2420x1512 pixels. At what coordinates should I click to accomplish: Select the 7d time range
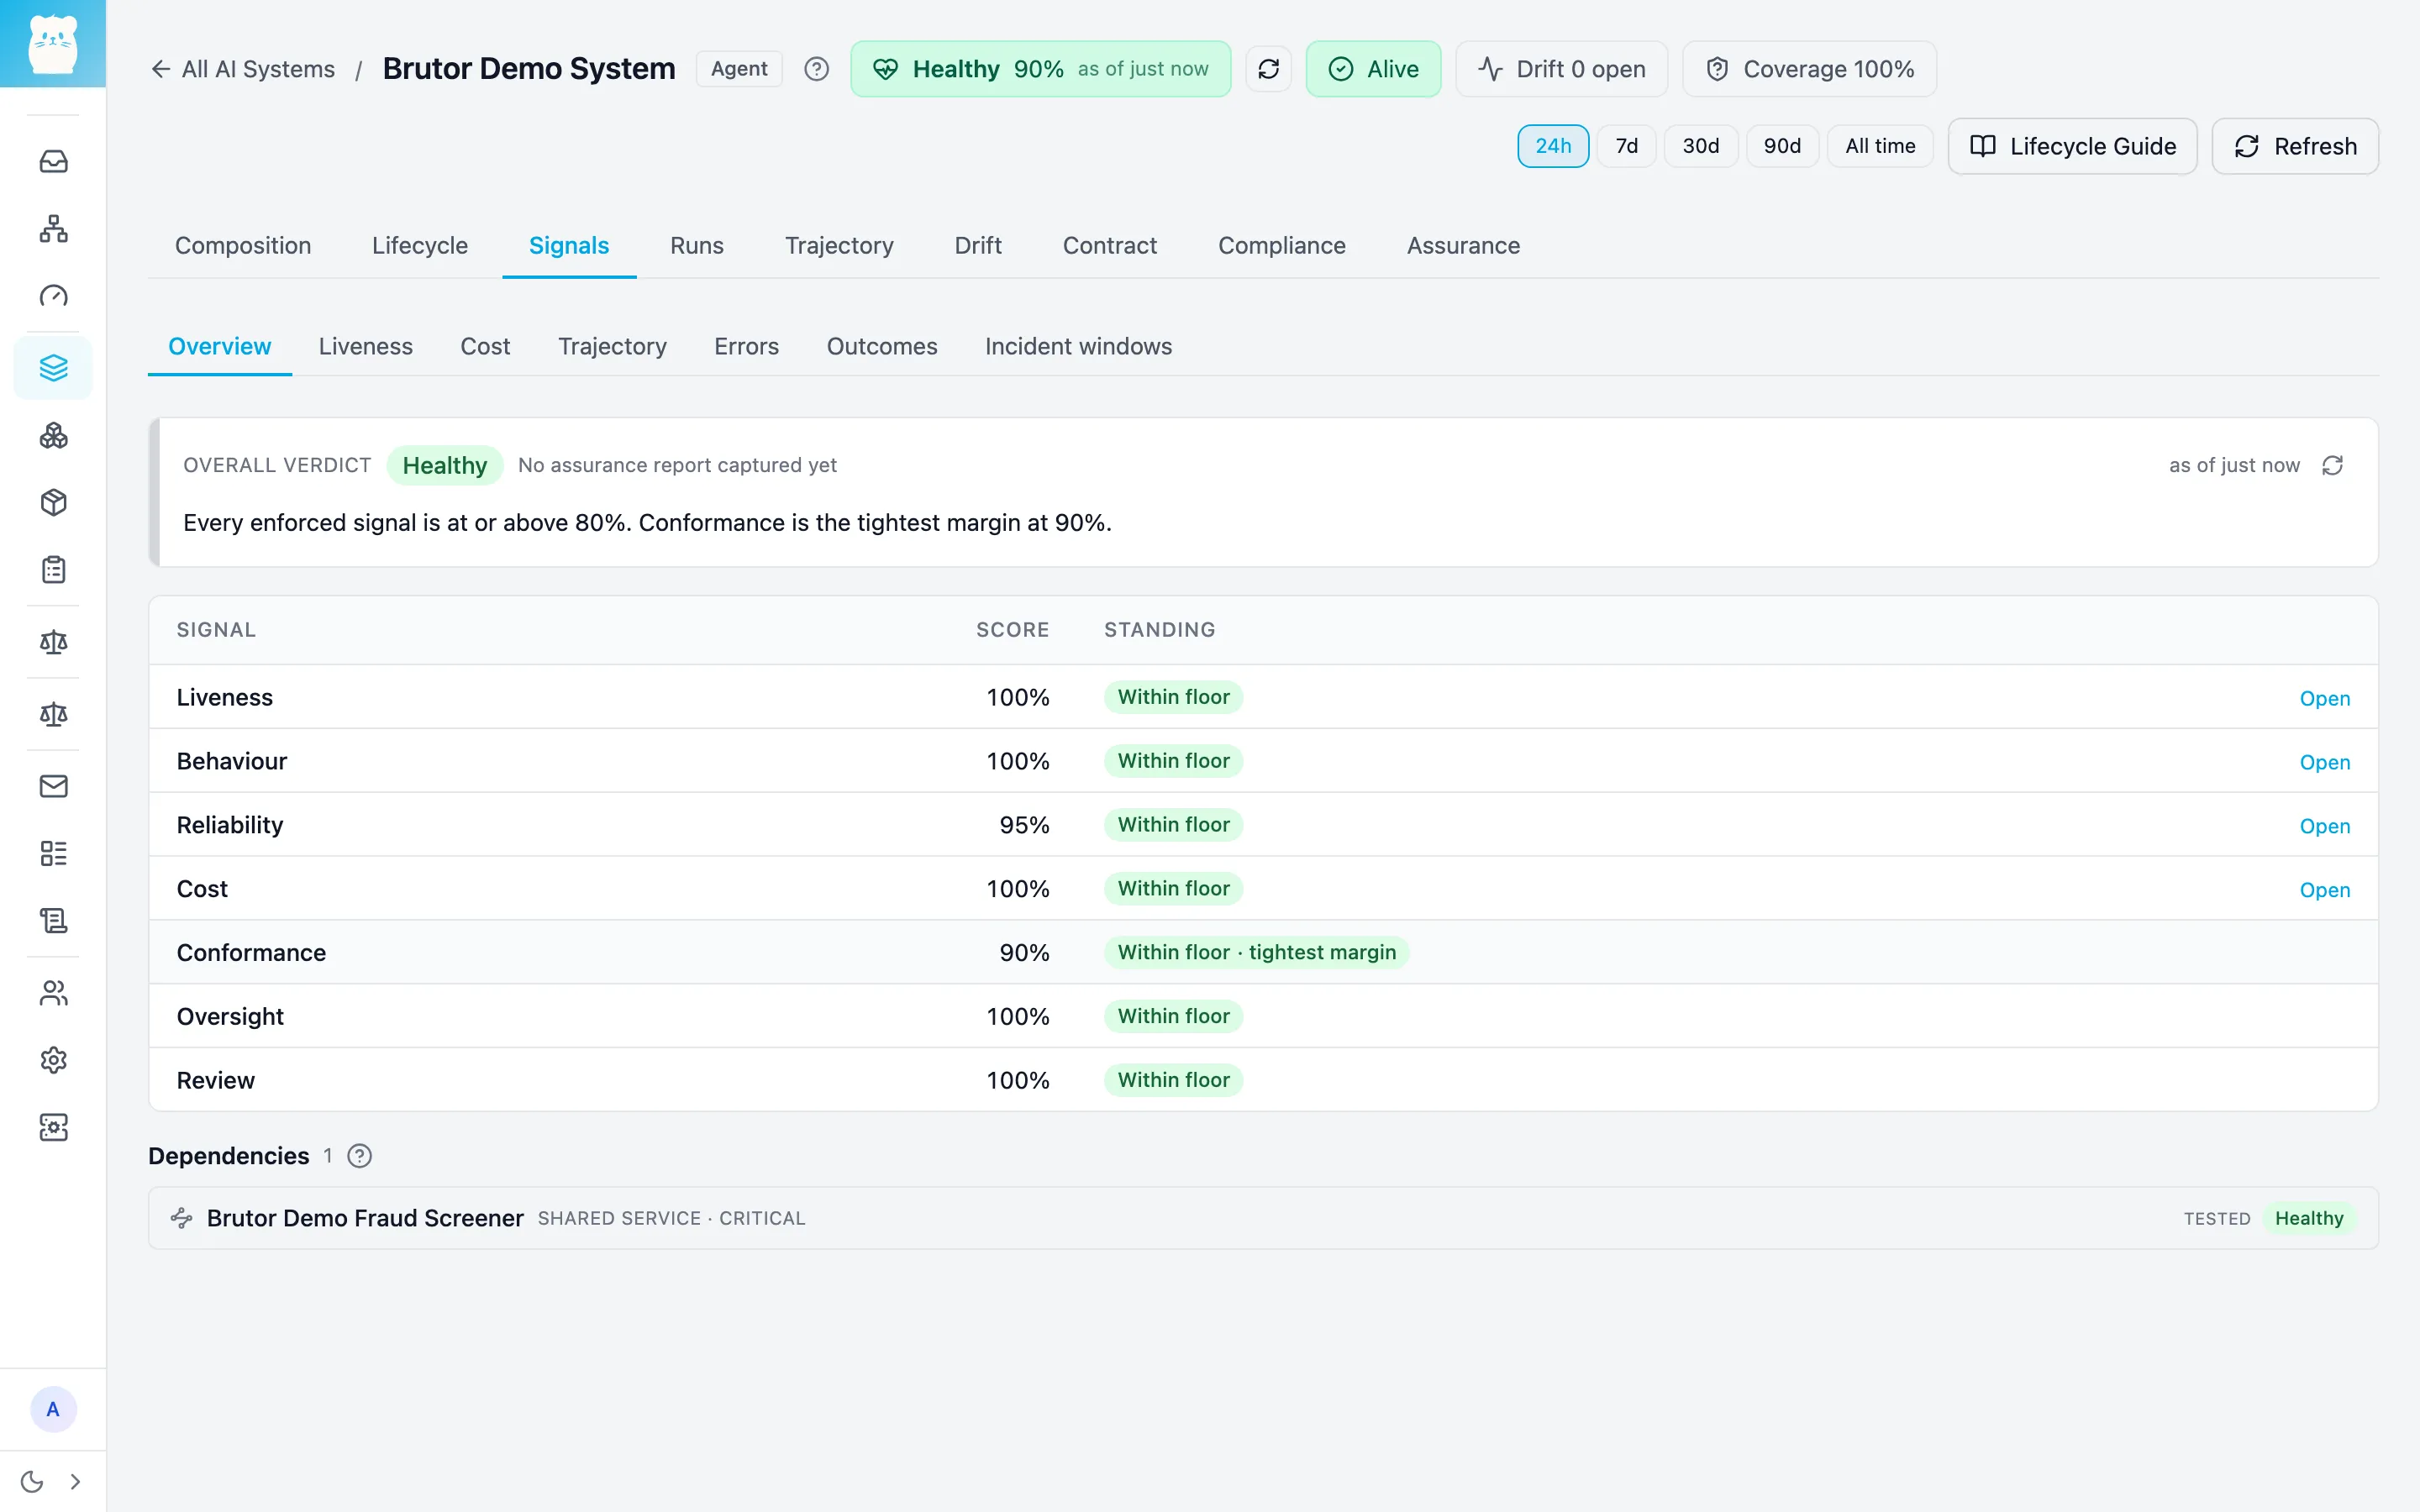coord(1626,146)
